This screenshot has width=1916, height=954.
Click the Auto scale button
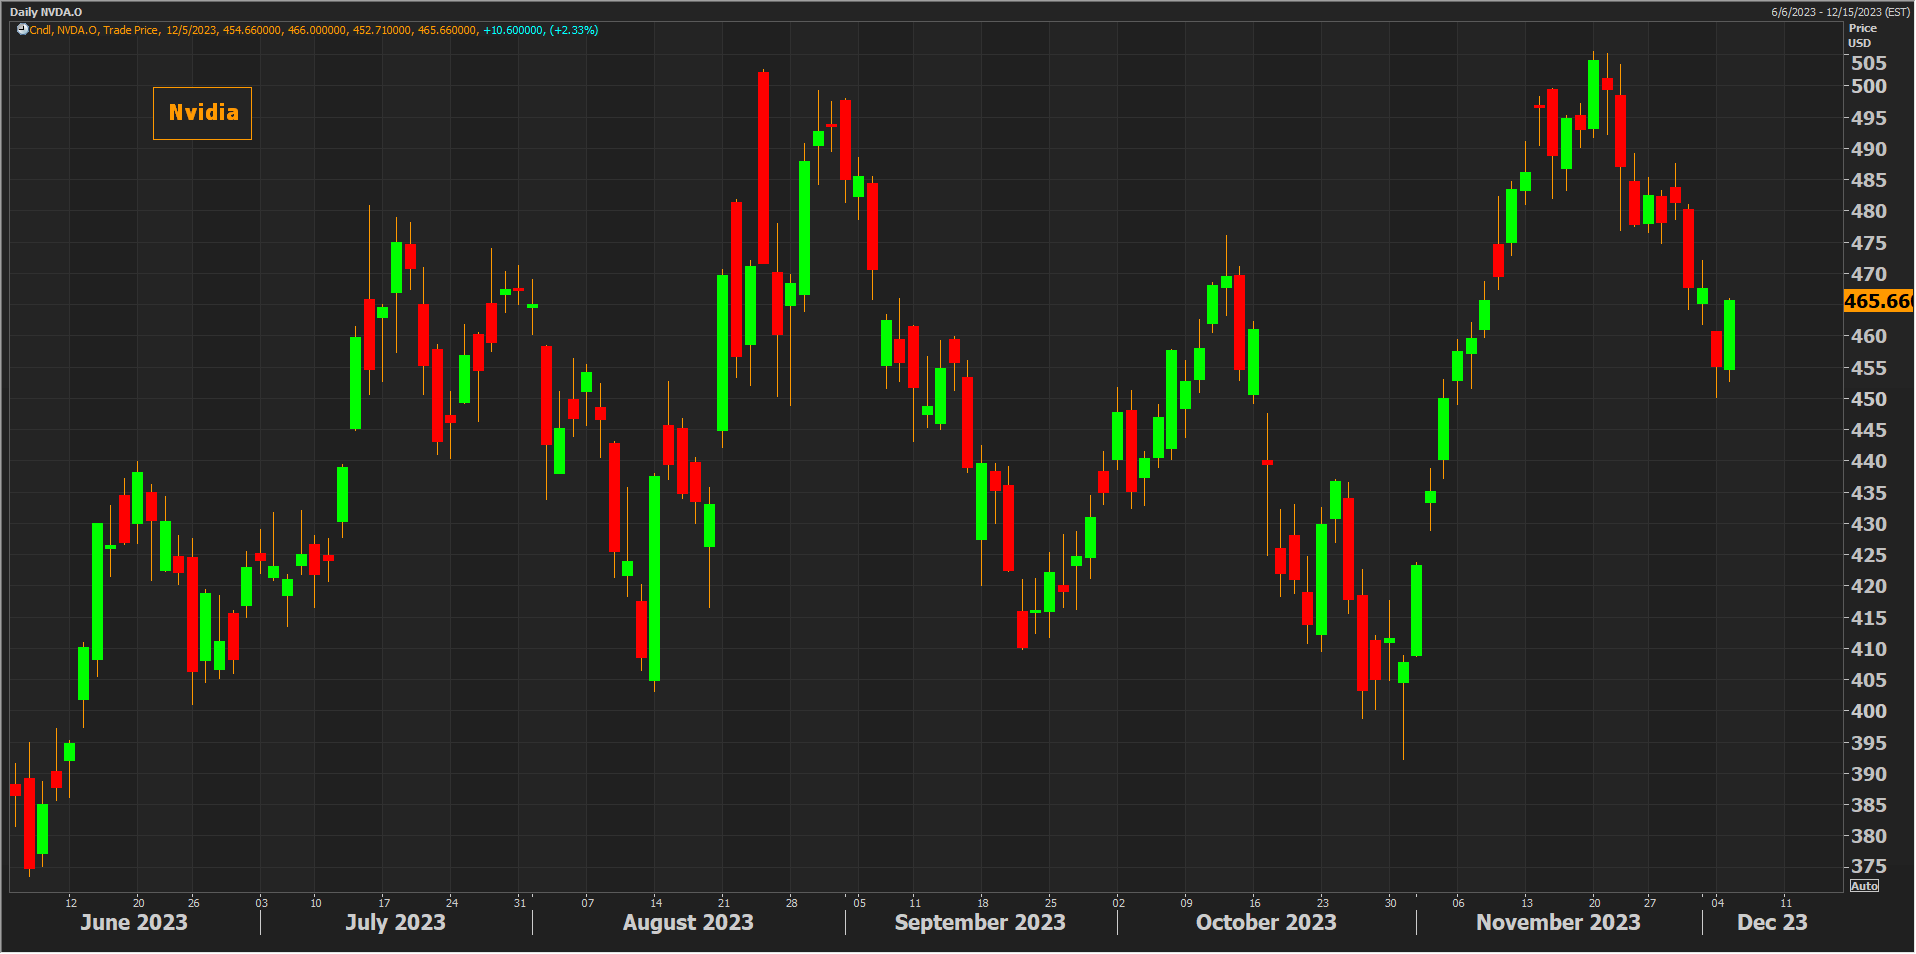click(1864, 886)
